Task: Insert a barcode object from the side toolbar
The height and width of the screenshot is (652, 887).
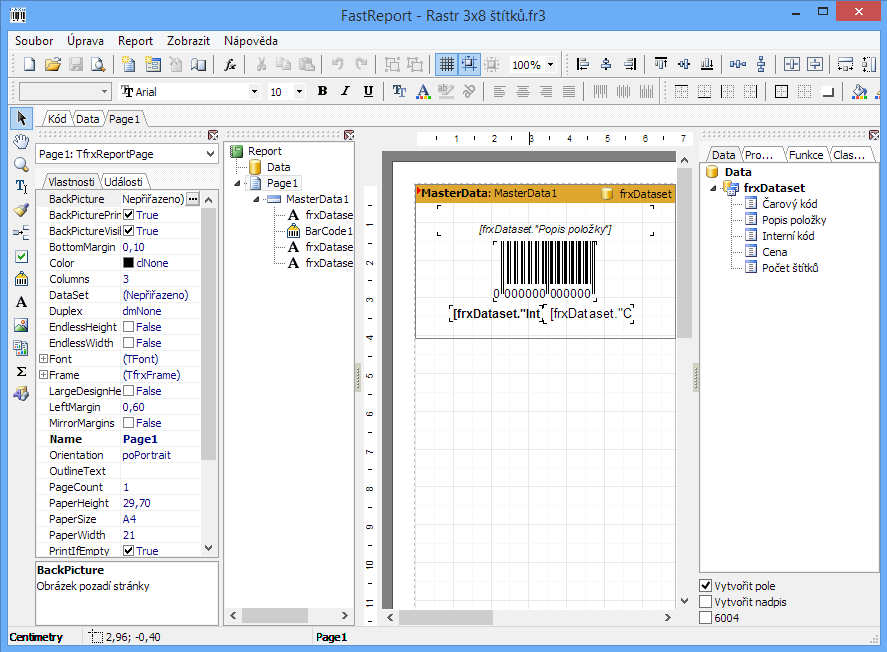Action: tap(21, 279)
